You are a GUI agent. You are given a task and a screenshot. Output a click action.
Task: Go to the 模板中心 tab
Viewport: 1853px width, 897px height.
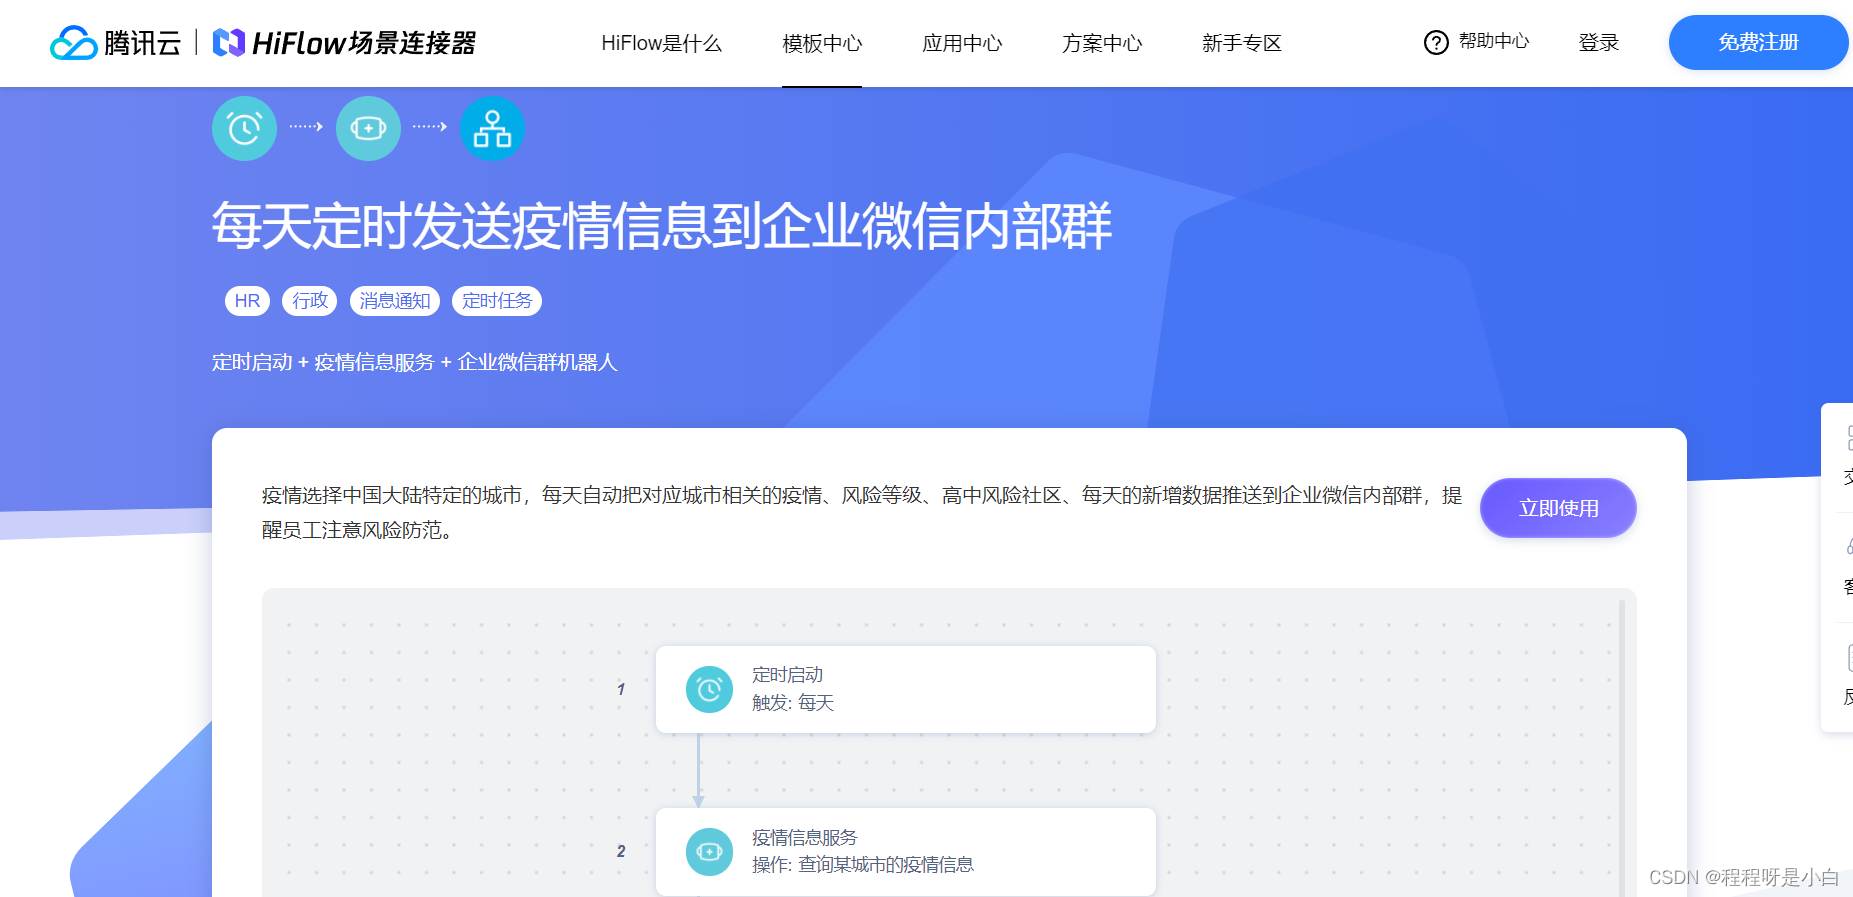(x=822, y=43)
